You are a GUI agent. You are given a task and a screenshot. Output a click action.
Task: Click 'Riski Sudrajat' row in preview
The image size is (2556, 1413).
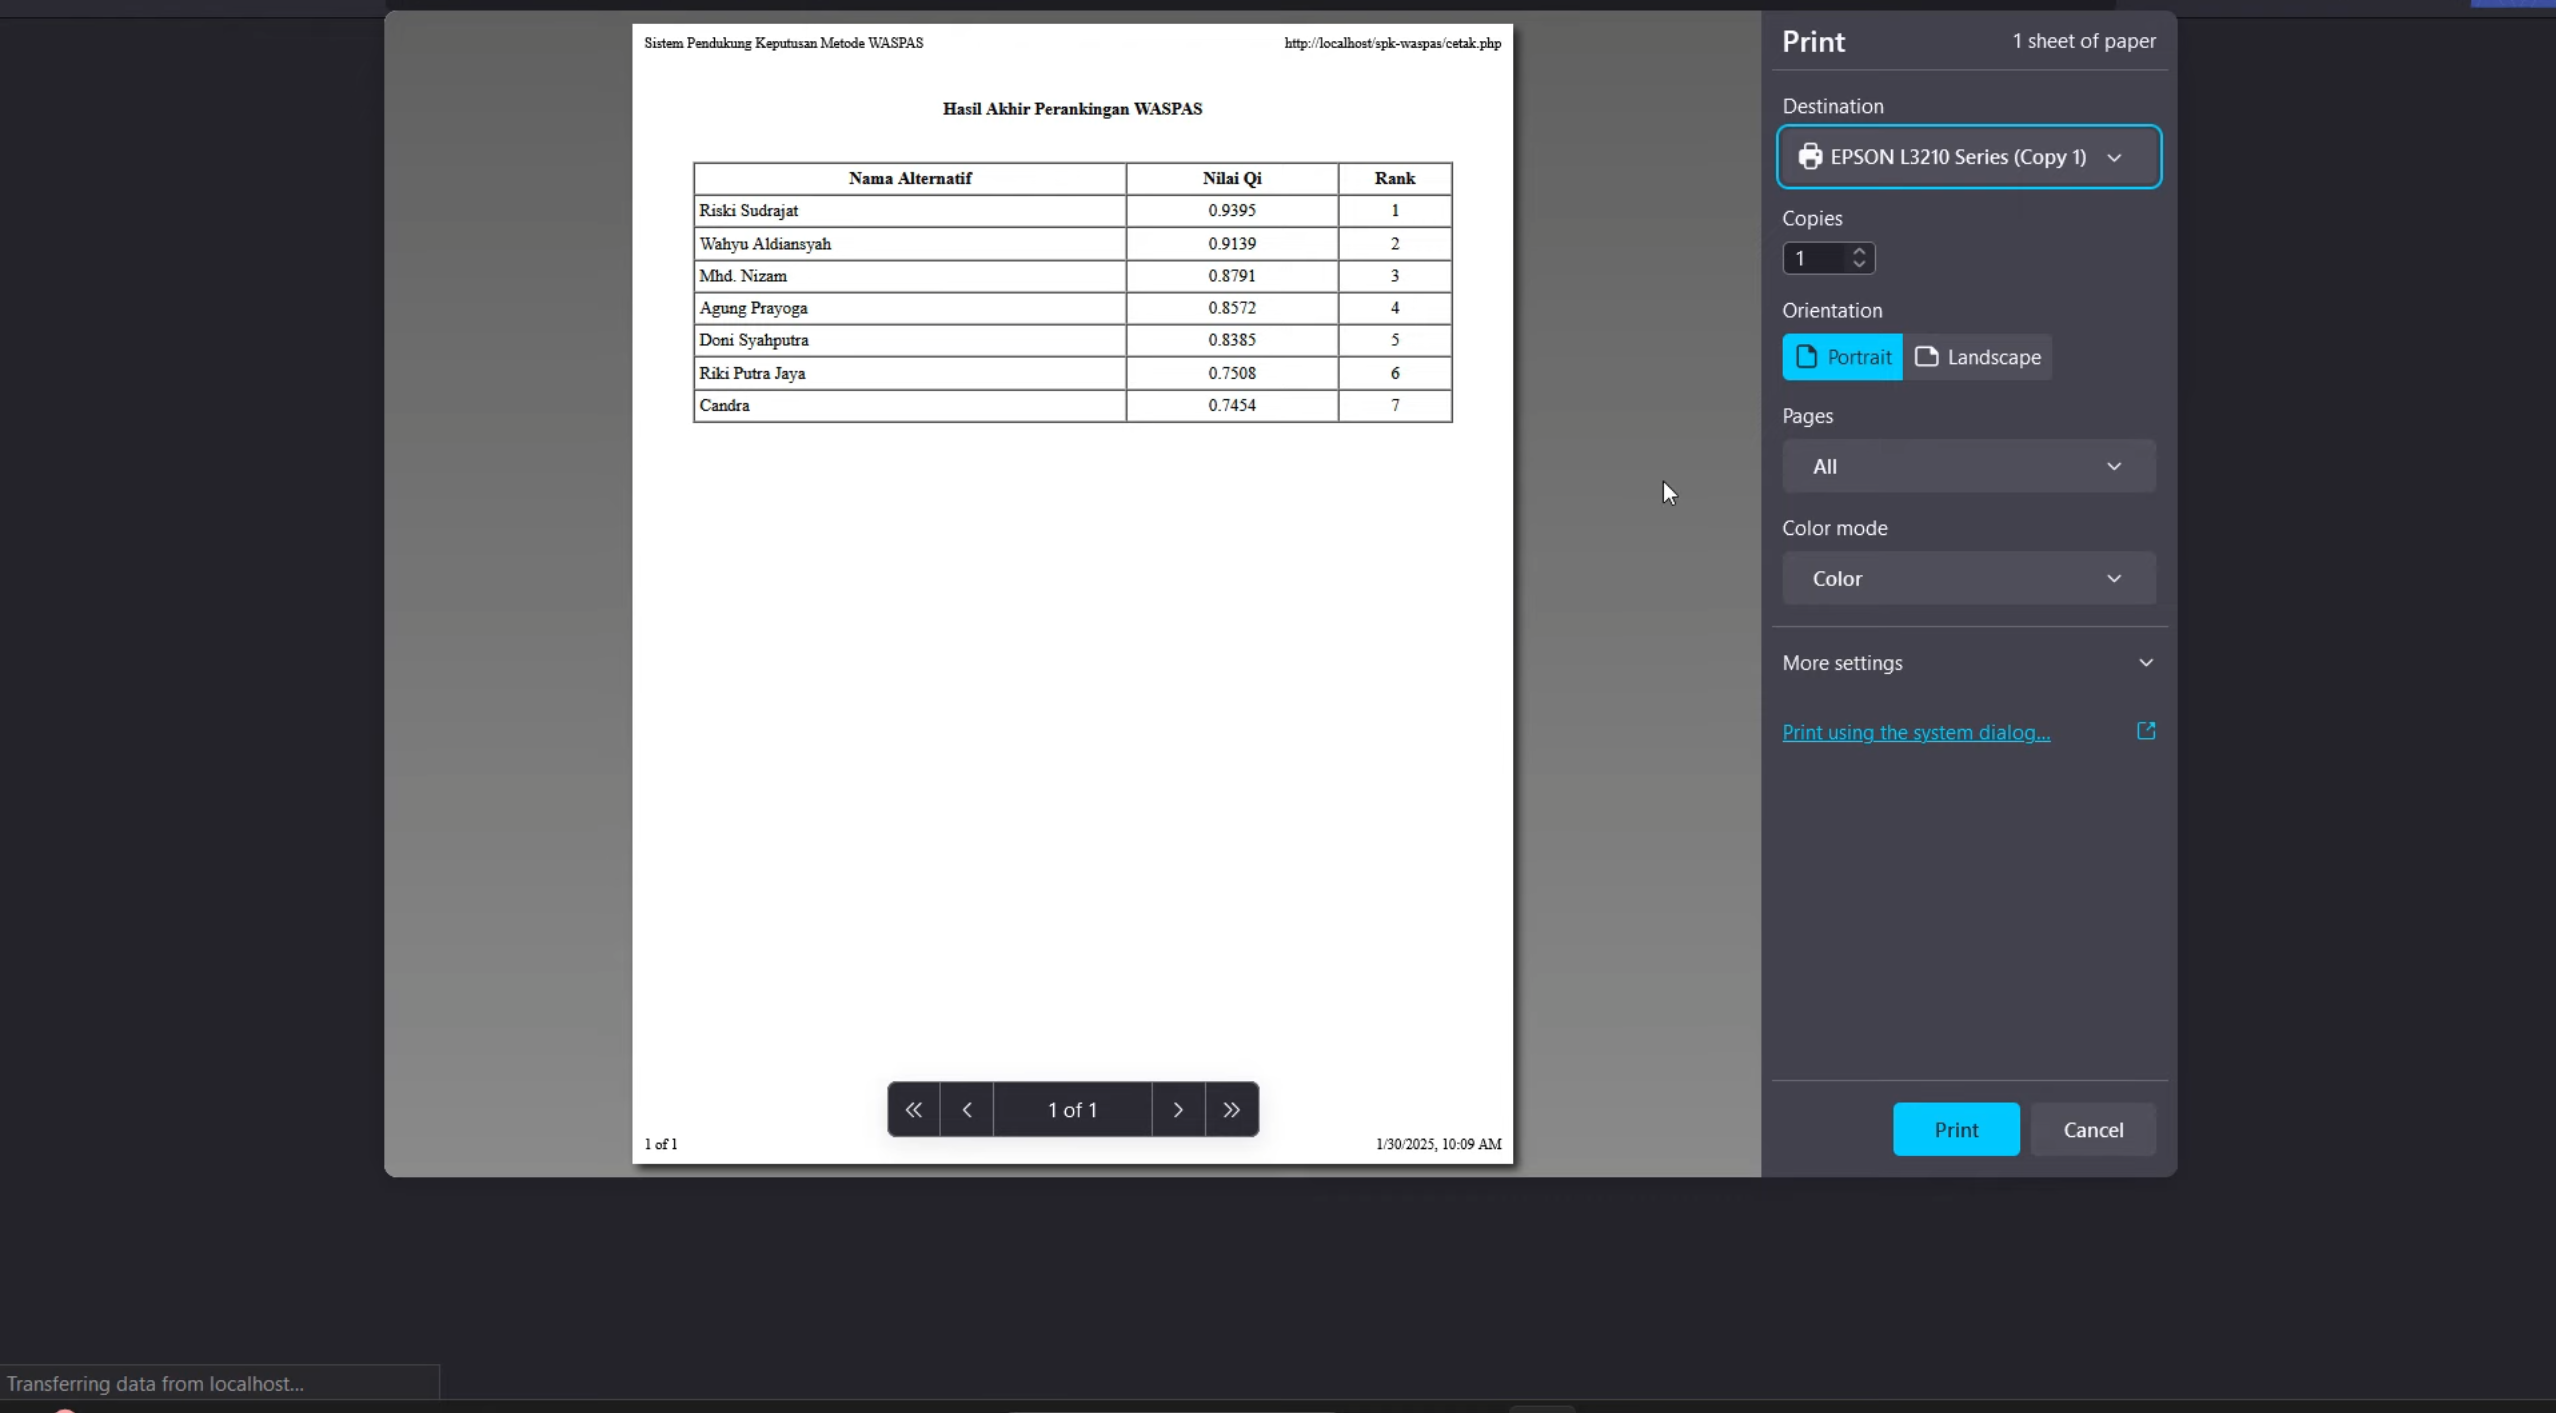point(1072,210)
